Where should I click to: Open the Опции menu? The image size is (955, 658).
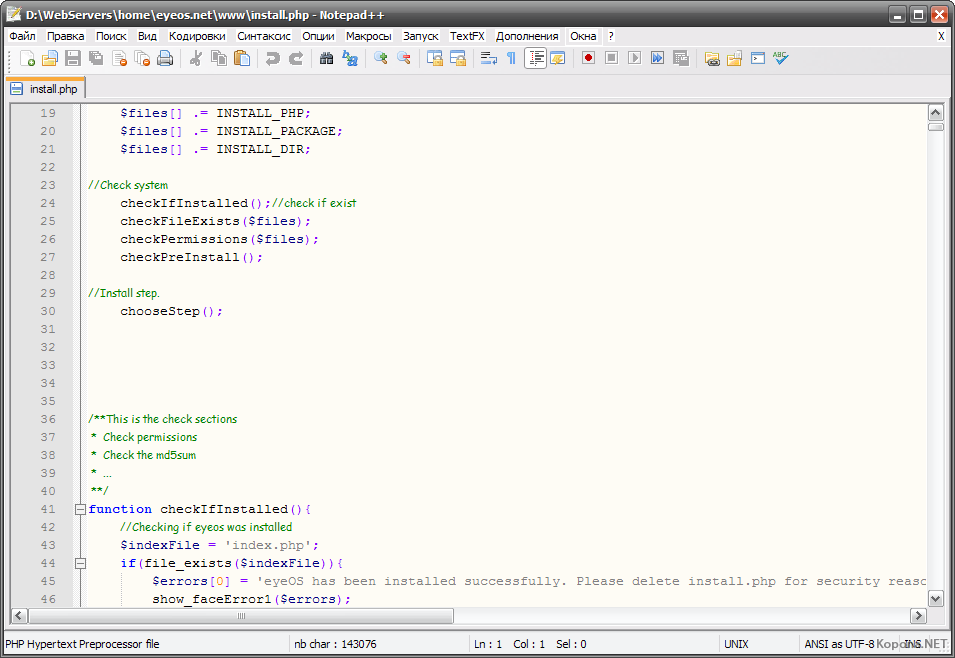pyautogui.click(x=319, y=36)
